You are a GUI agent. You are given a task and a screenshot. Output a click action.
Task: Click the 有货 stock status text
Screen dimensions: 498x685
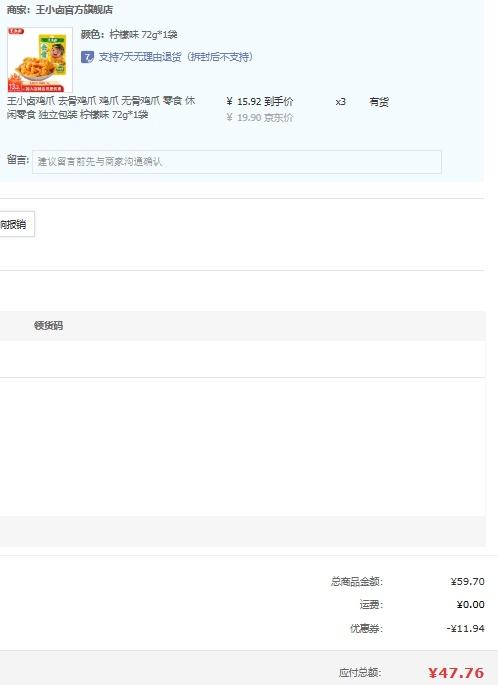pos(379,102)
